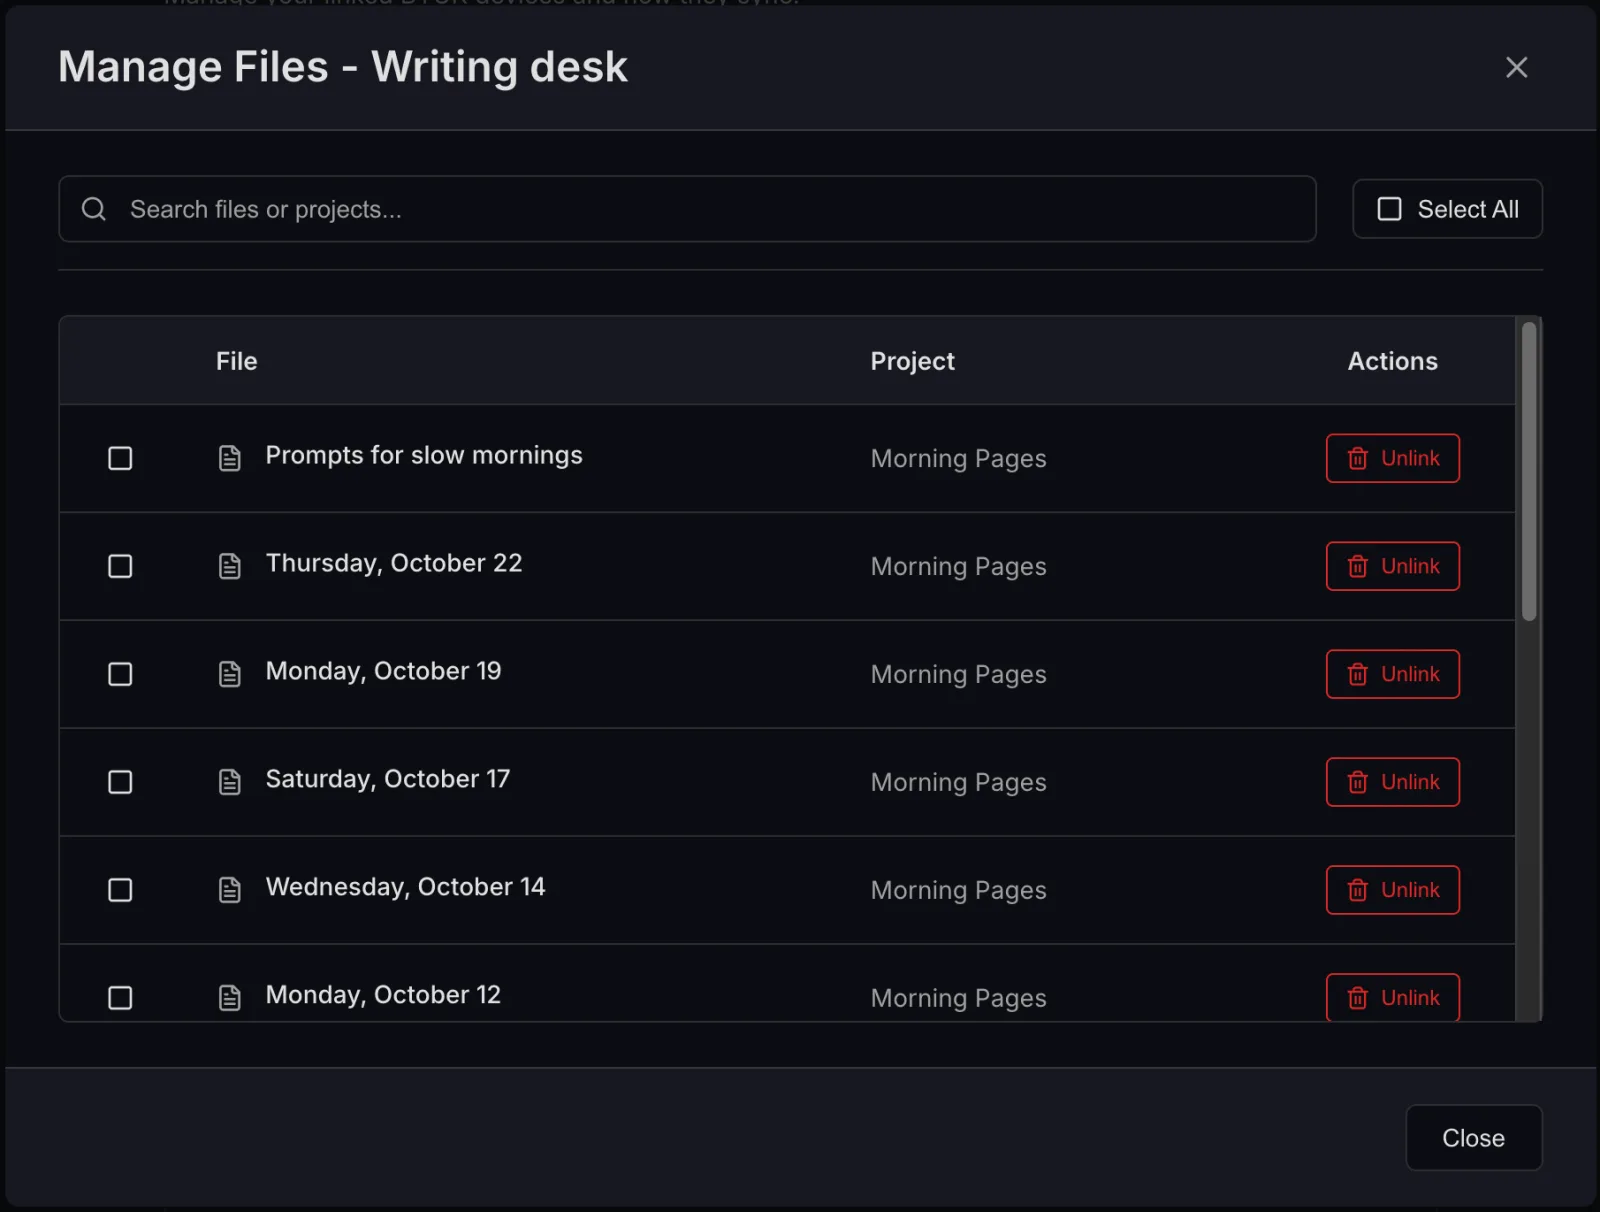Click file name Wednesday, October 14

point(405,887)
